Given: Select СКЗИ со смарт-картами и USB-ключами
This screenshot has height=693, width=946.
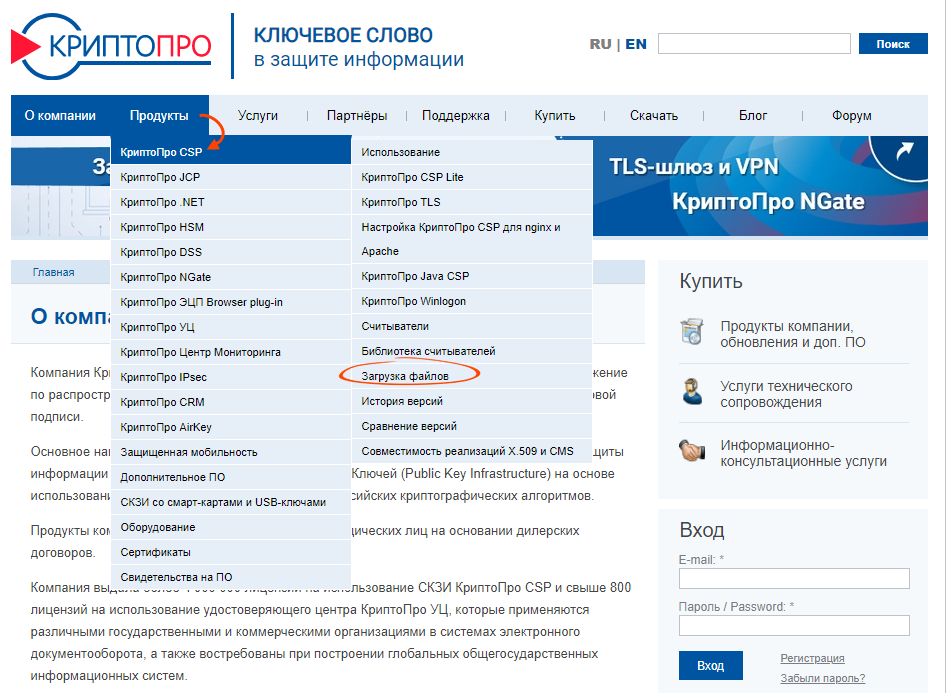Looking at the screenshot, I should (x=231, y=502).
